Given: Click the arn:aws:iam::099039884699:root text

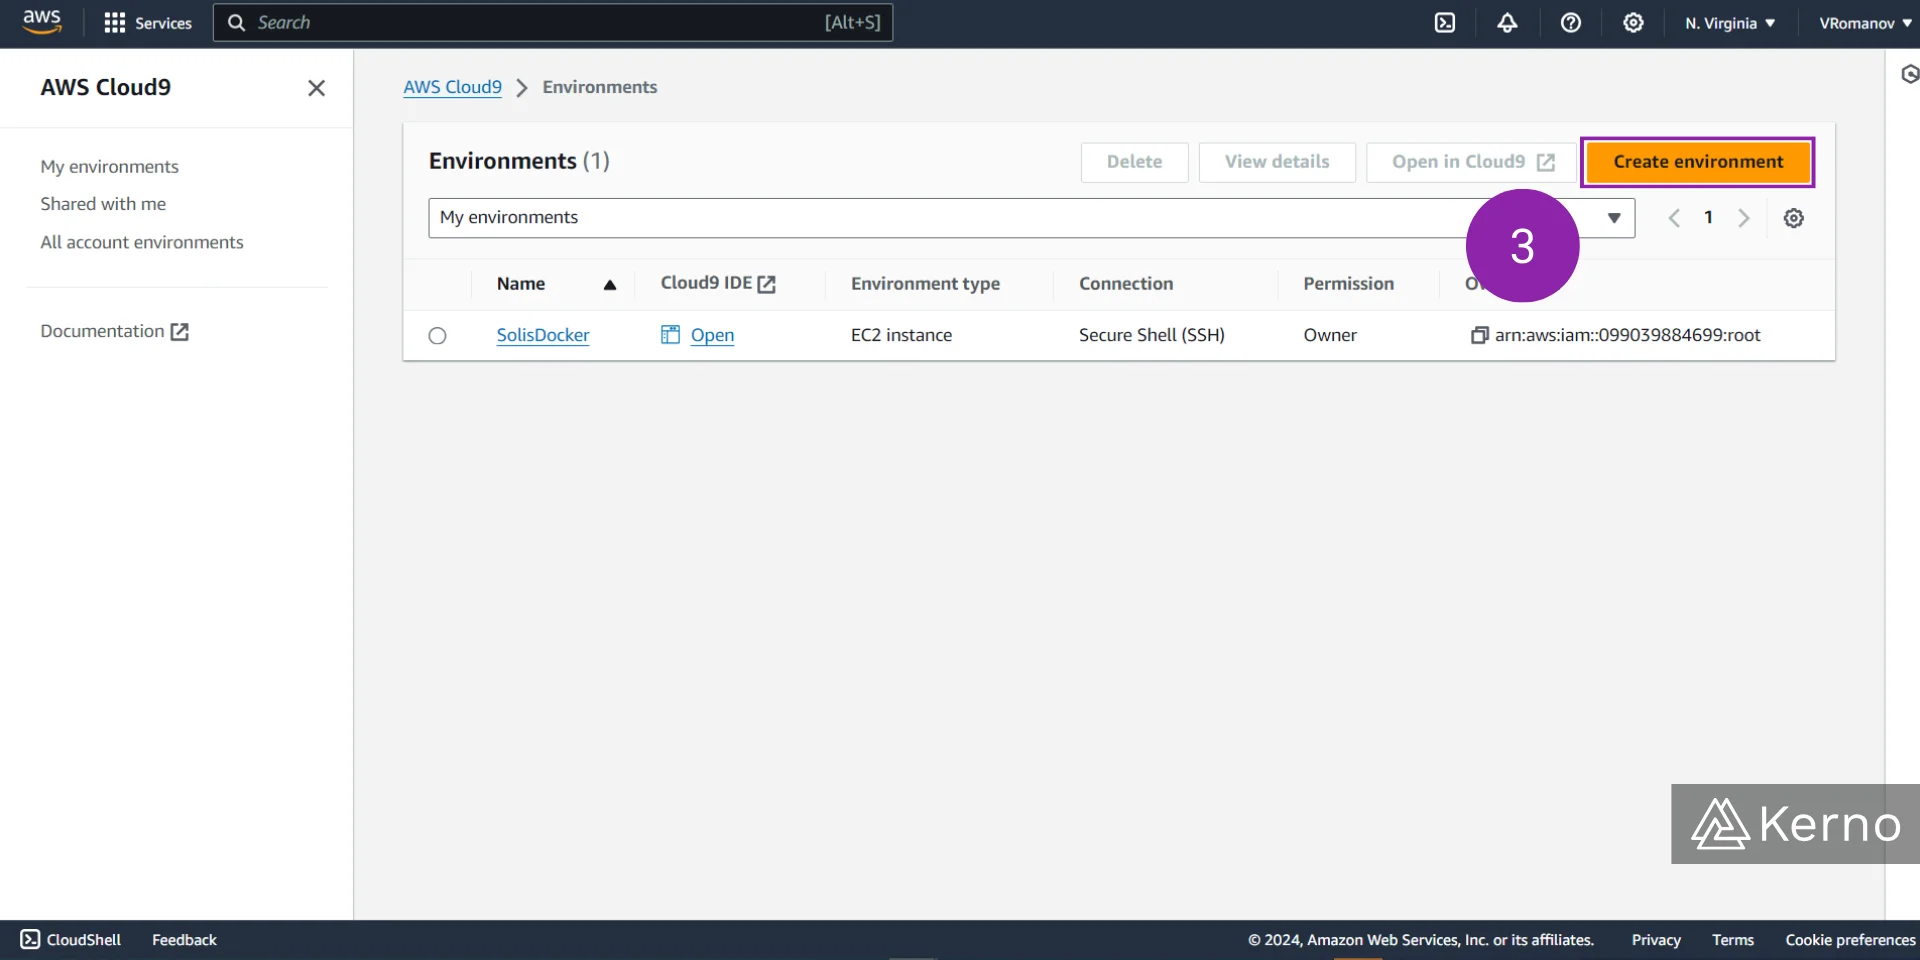Looking at the screenshot, I should tap(1627, 336).
